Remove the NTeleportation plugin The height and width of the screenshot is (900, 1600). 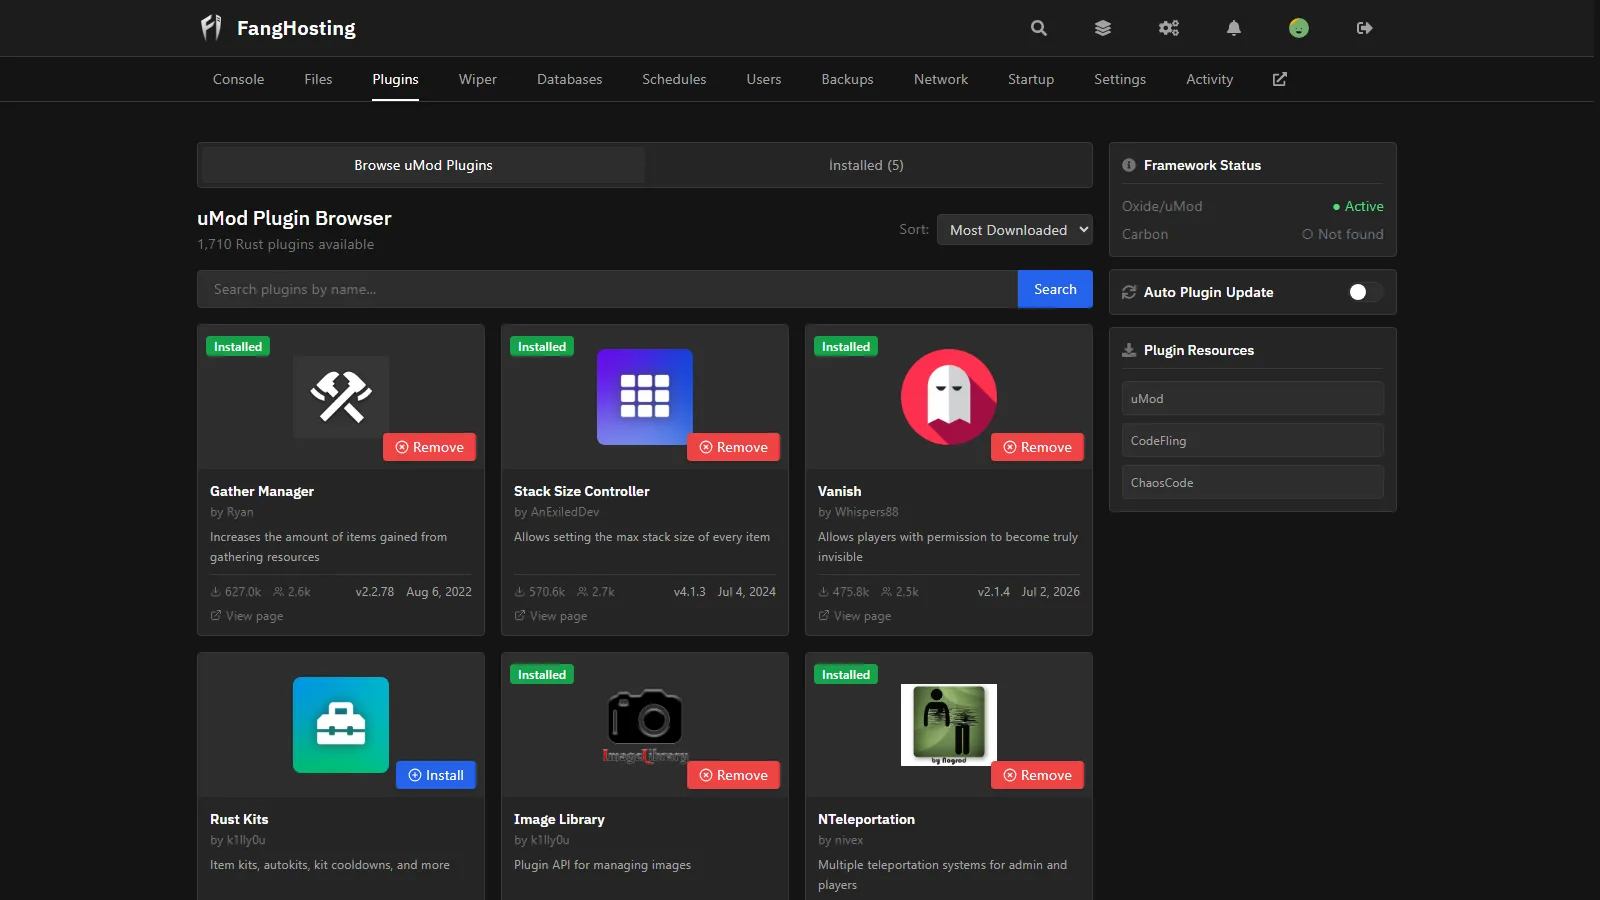(x=1037, y=775)
